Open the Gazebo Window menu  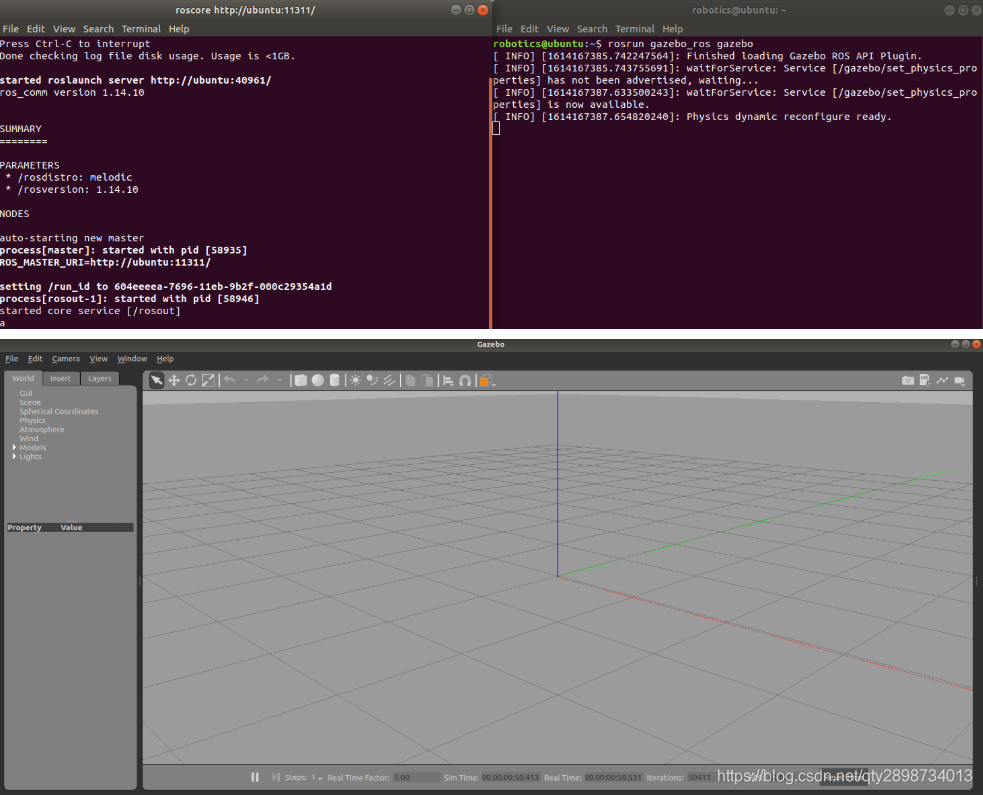point(132,359)
